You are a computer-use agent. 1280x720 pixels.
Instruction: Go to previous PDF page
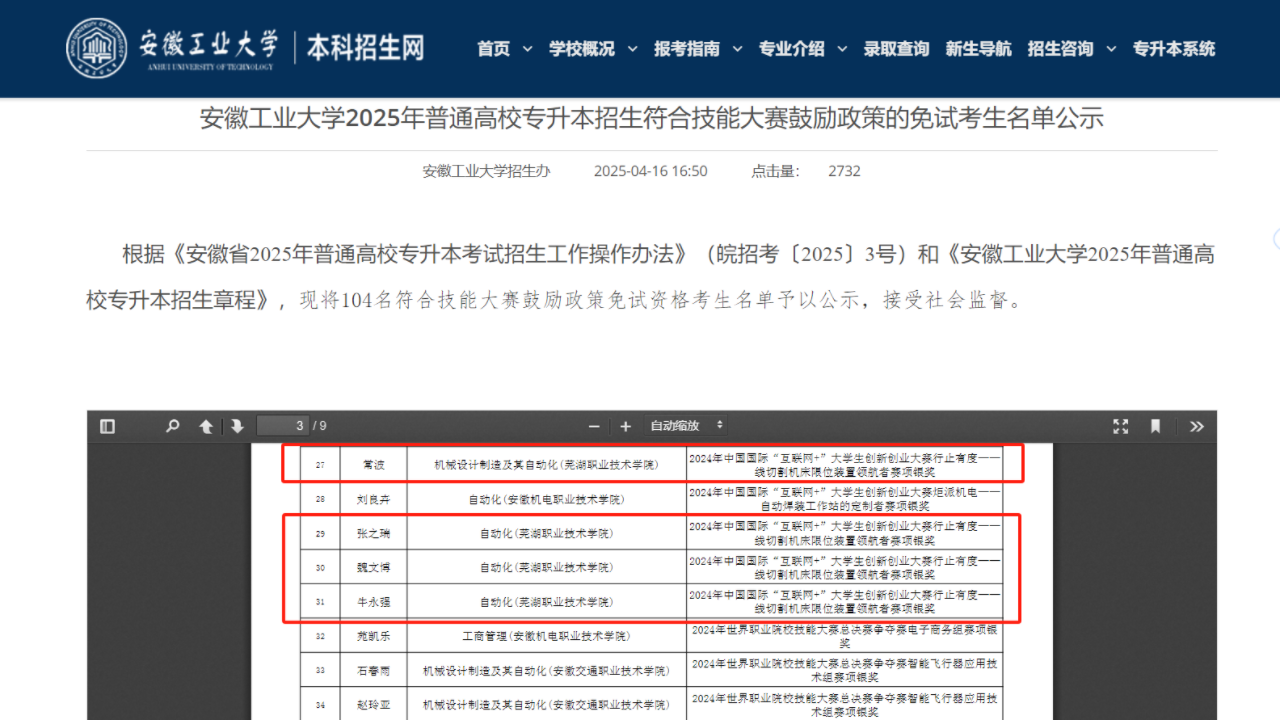pos(206,426)
